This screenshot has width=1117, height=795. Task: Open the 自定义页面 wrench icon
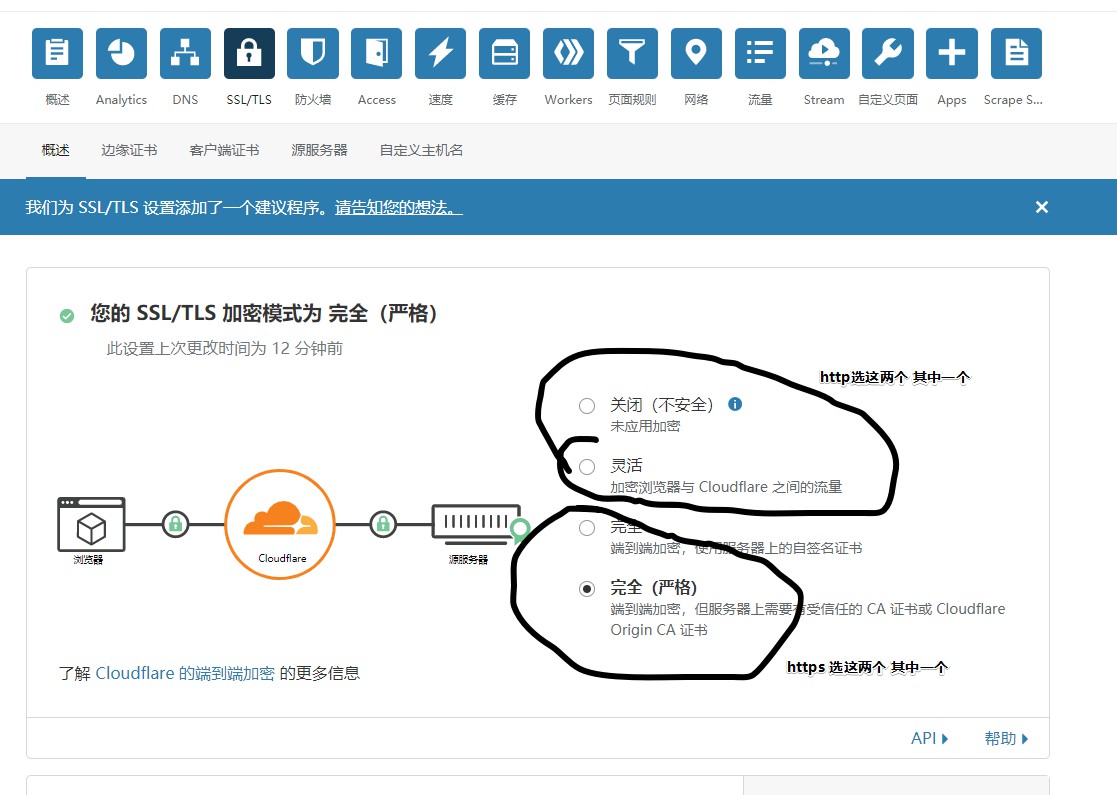[888, 53]
